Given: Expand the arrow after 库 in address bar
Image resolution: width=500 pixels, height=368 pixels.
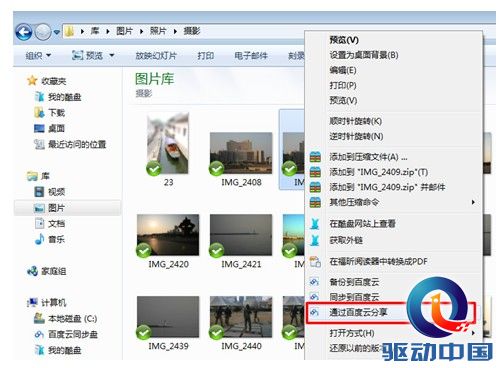Looking at the screenshot, I should 108,31.
